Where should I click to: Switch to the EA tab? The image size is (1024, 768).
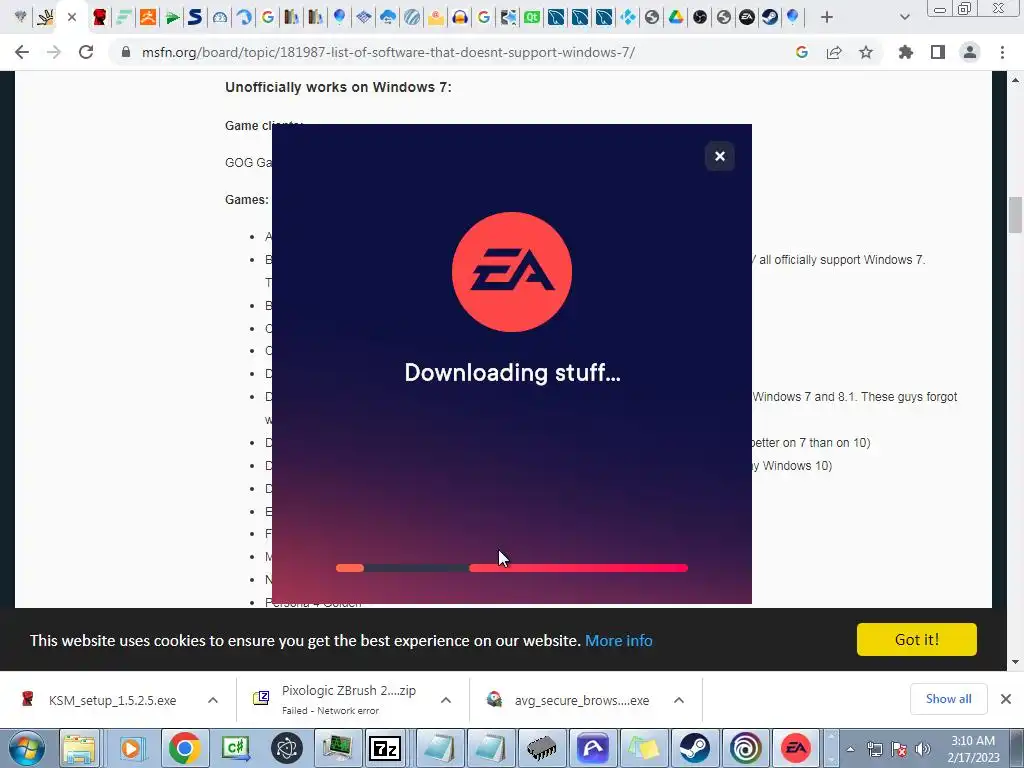[x=747, y=17]
